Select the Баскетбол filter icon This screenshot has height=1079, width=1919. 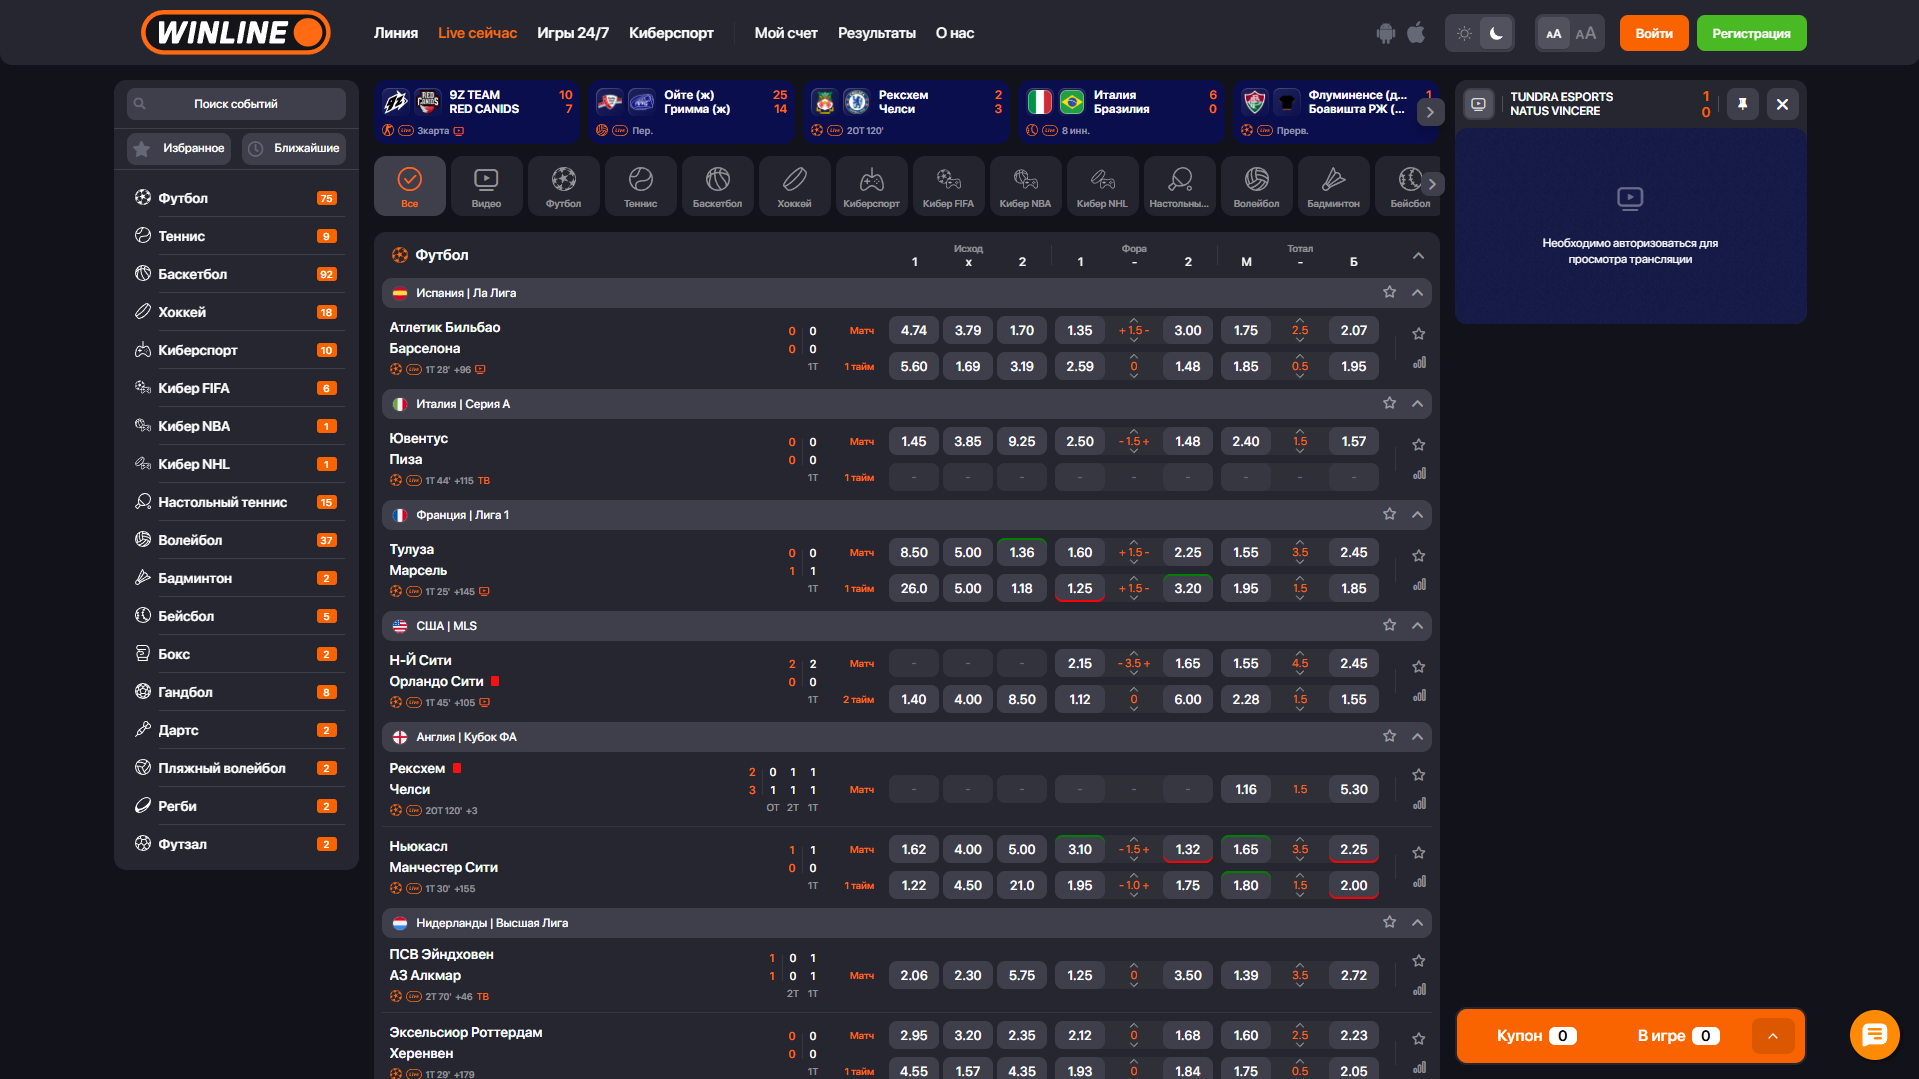[717, 186]
